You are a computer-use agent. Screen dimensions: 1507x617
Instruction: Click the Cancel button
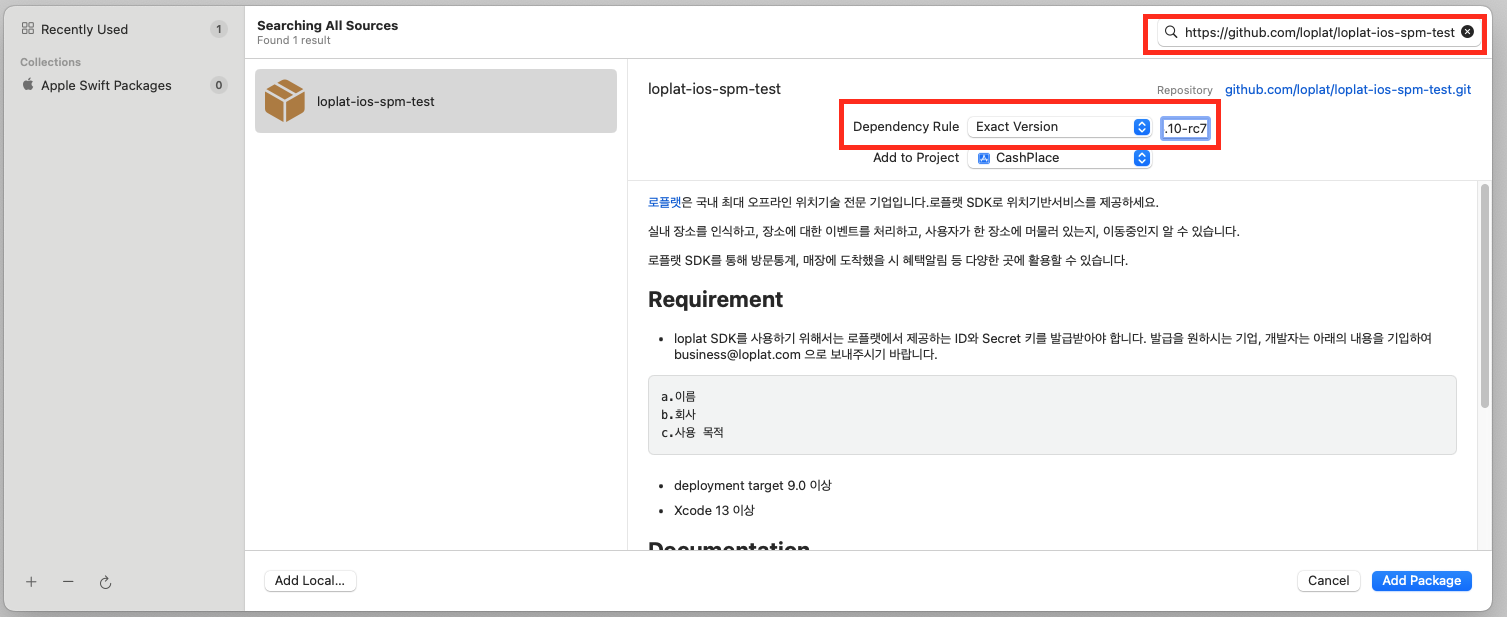click(1328, 580)
